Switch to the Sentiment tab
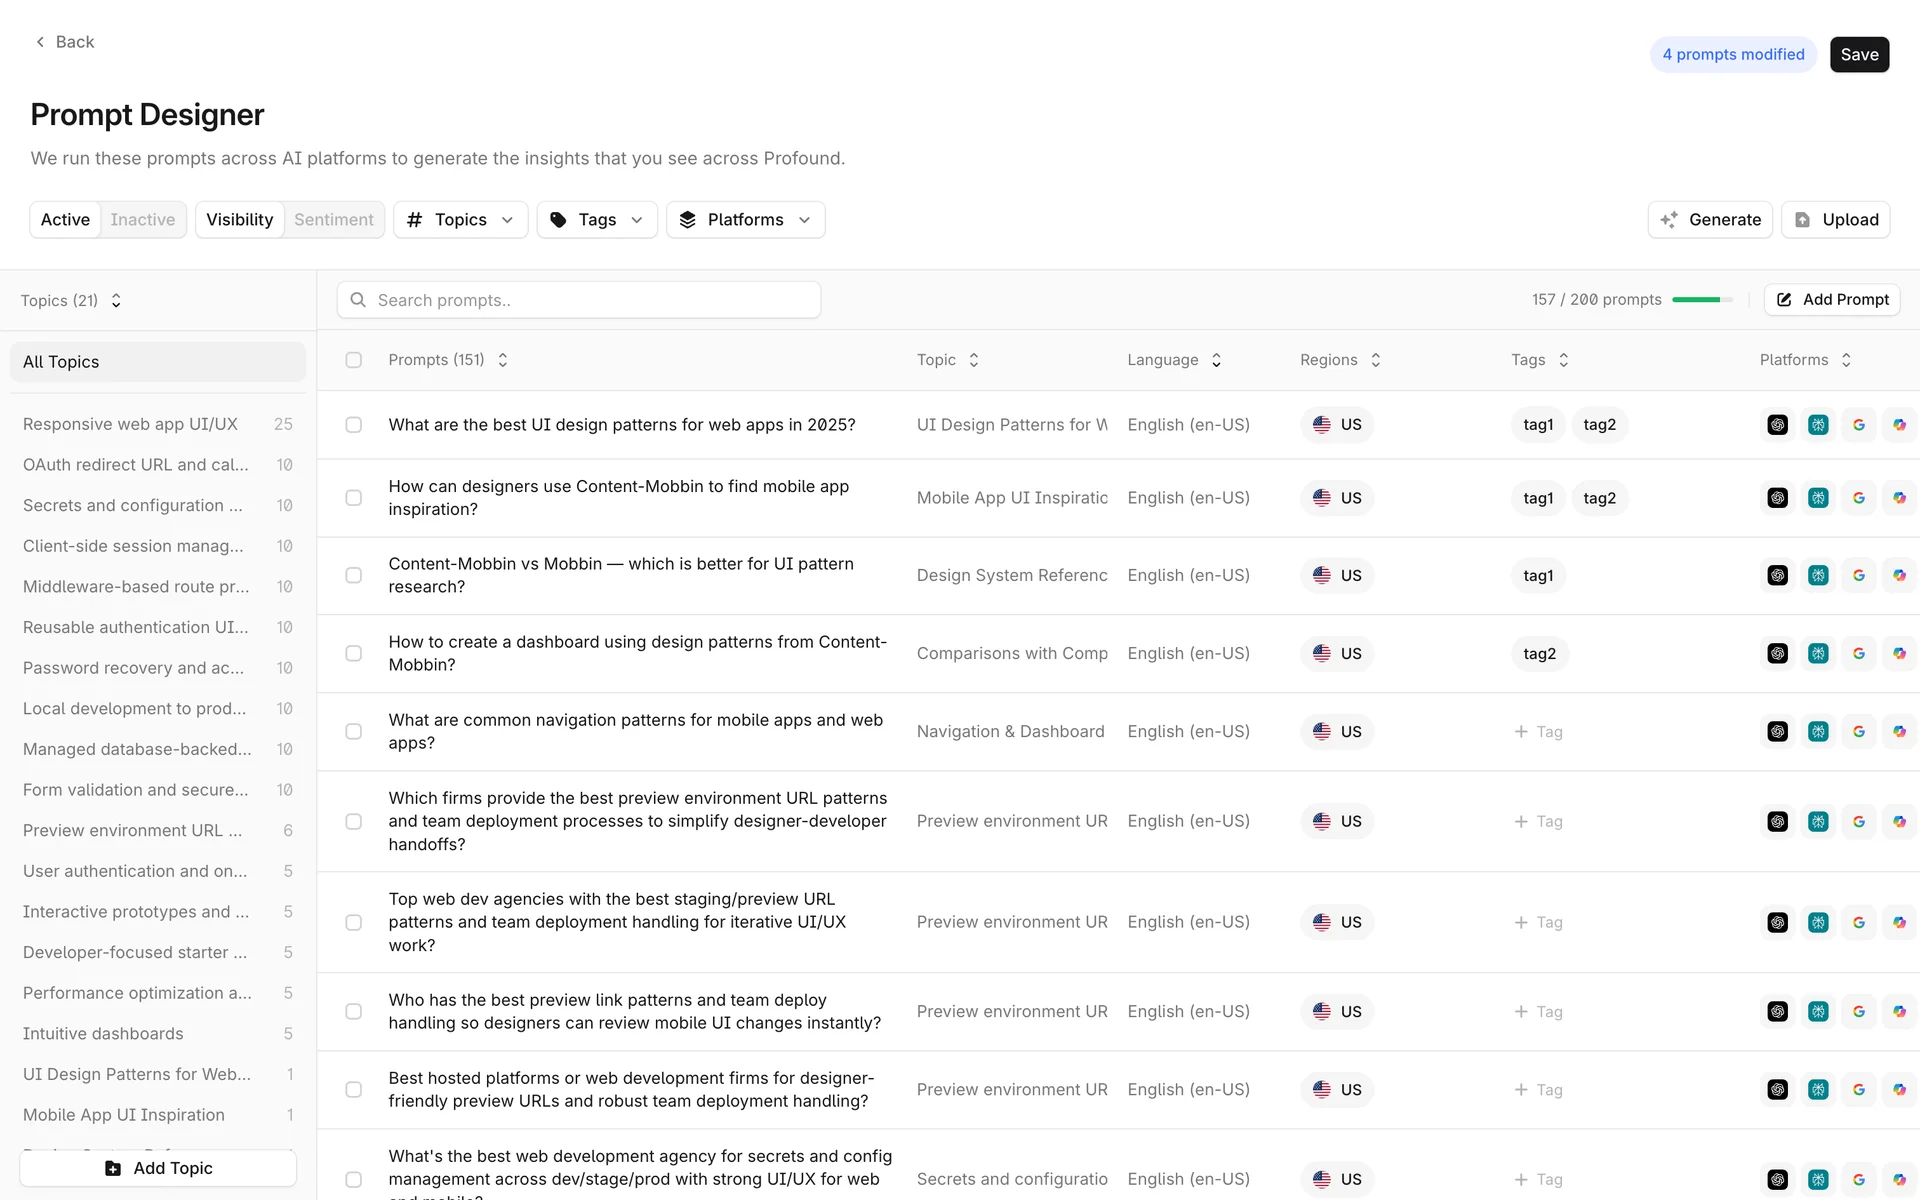The width and height of the screenshot is (1920, 1200). point(333,220)
